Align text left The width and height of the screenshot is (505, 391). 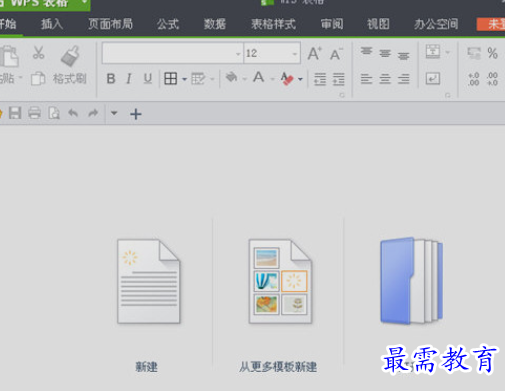(x=366, y=79)
